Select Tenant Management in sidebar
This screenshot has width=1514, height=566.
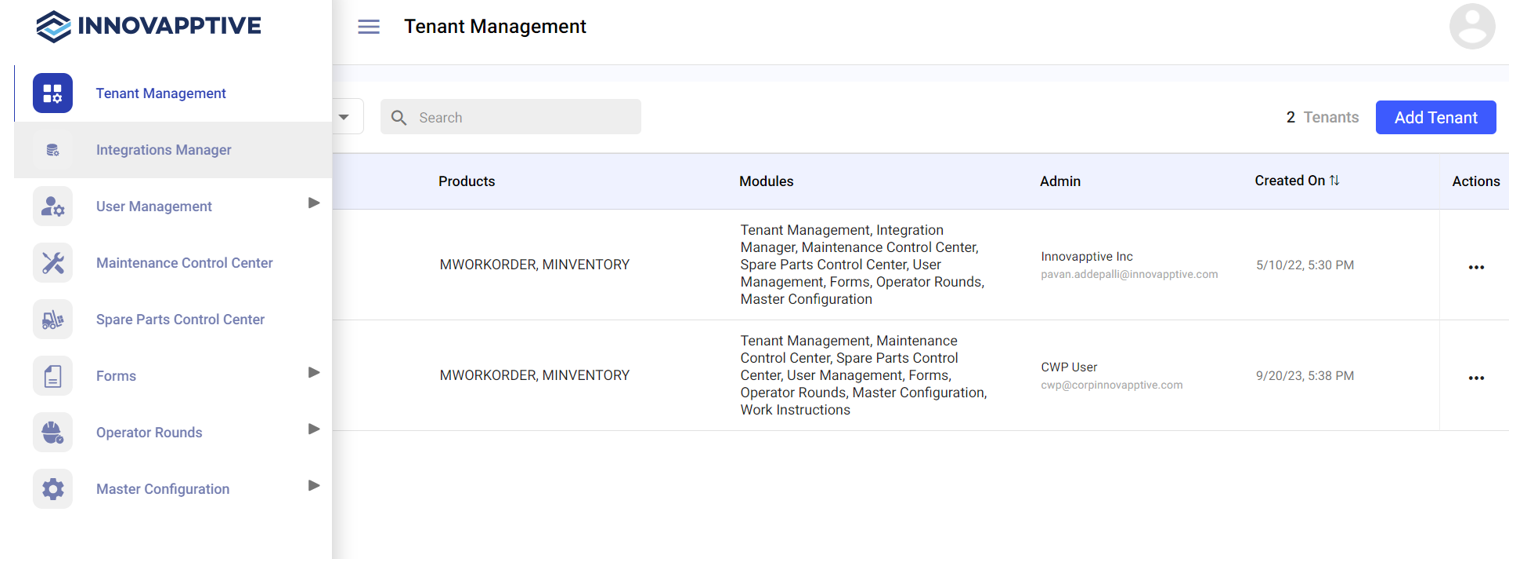(x=173, y=93)
